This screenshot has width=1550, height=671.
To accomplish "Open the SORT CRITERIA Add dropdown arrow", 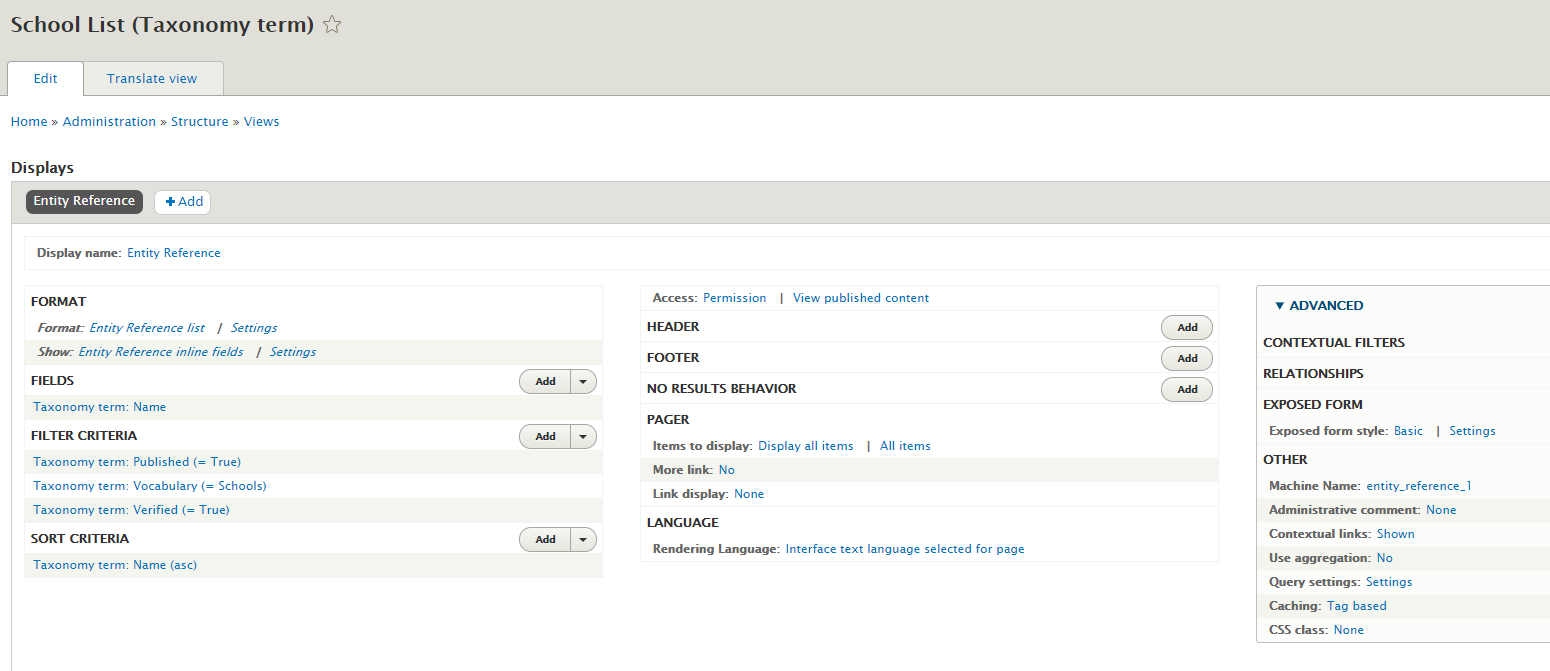I will pos(583,539).
